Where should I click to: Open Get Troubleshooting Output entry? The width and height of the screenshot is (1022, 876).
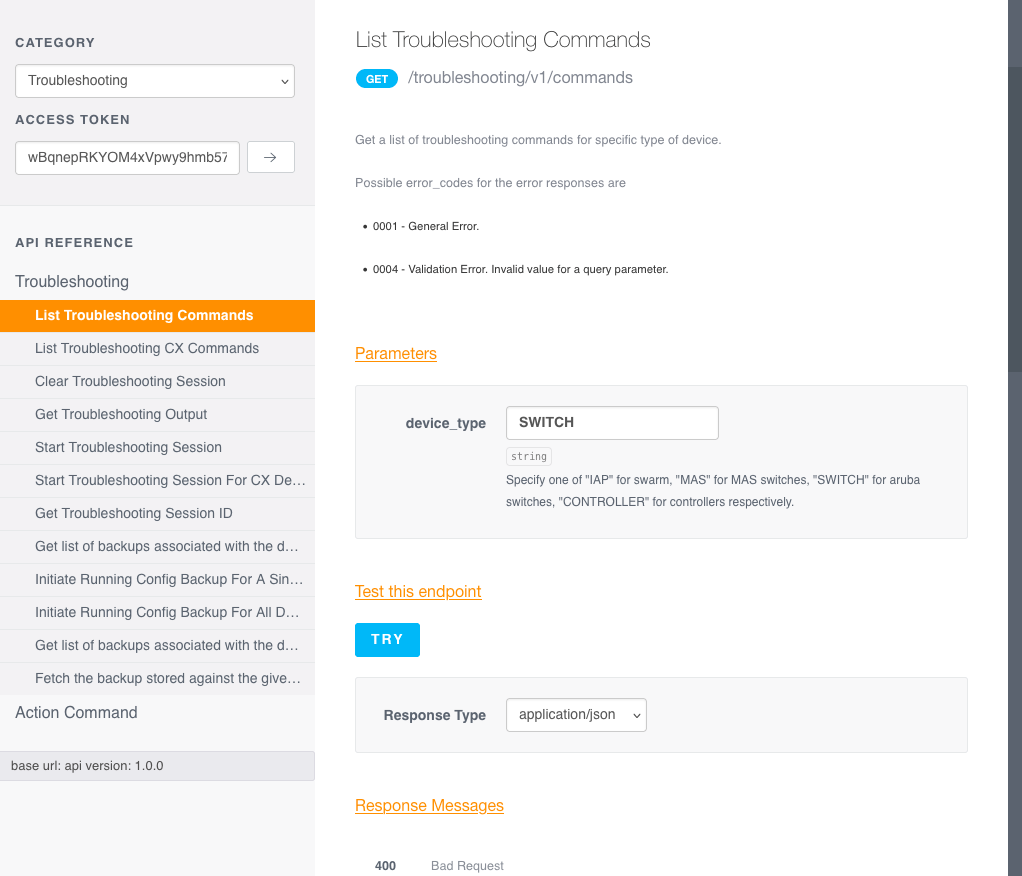pos(121,415)
